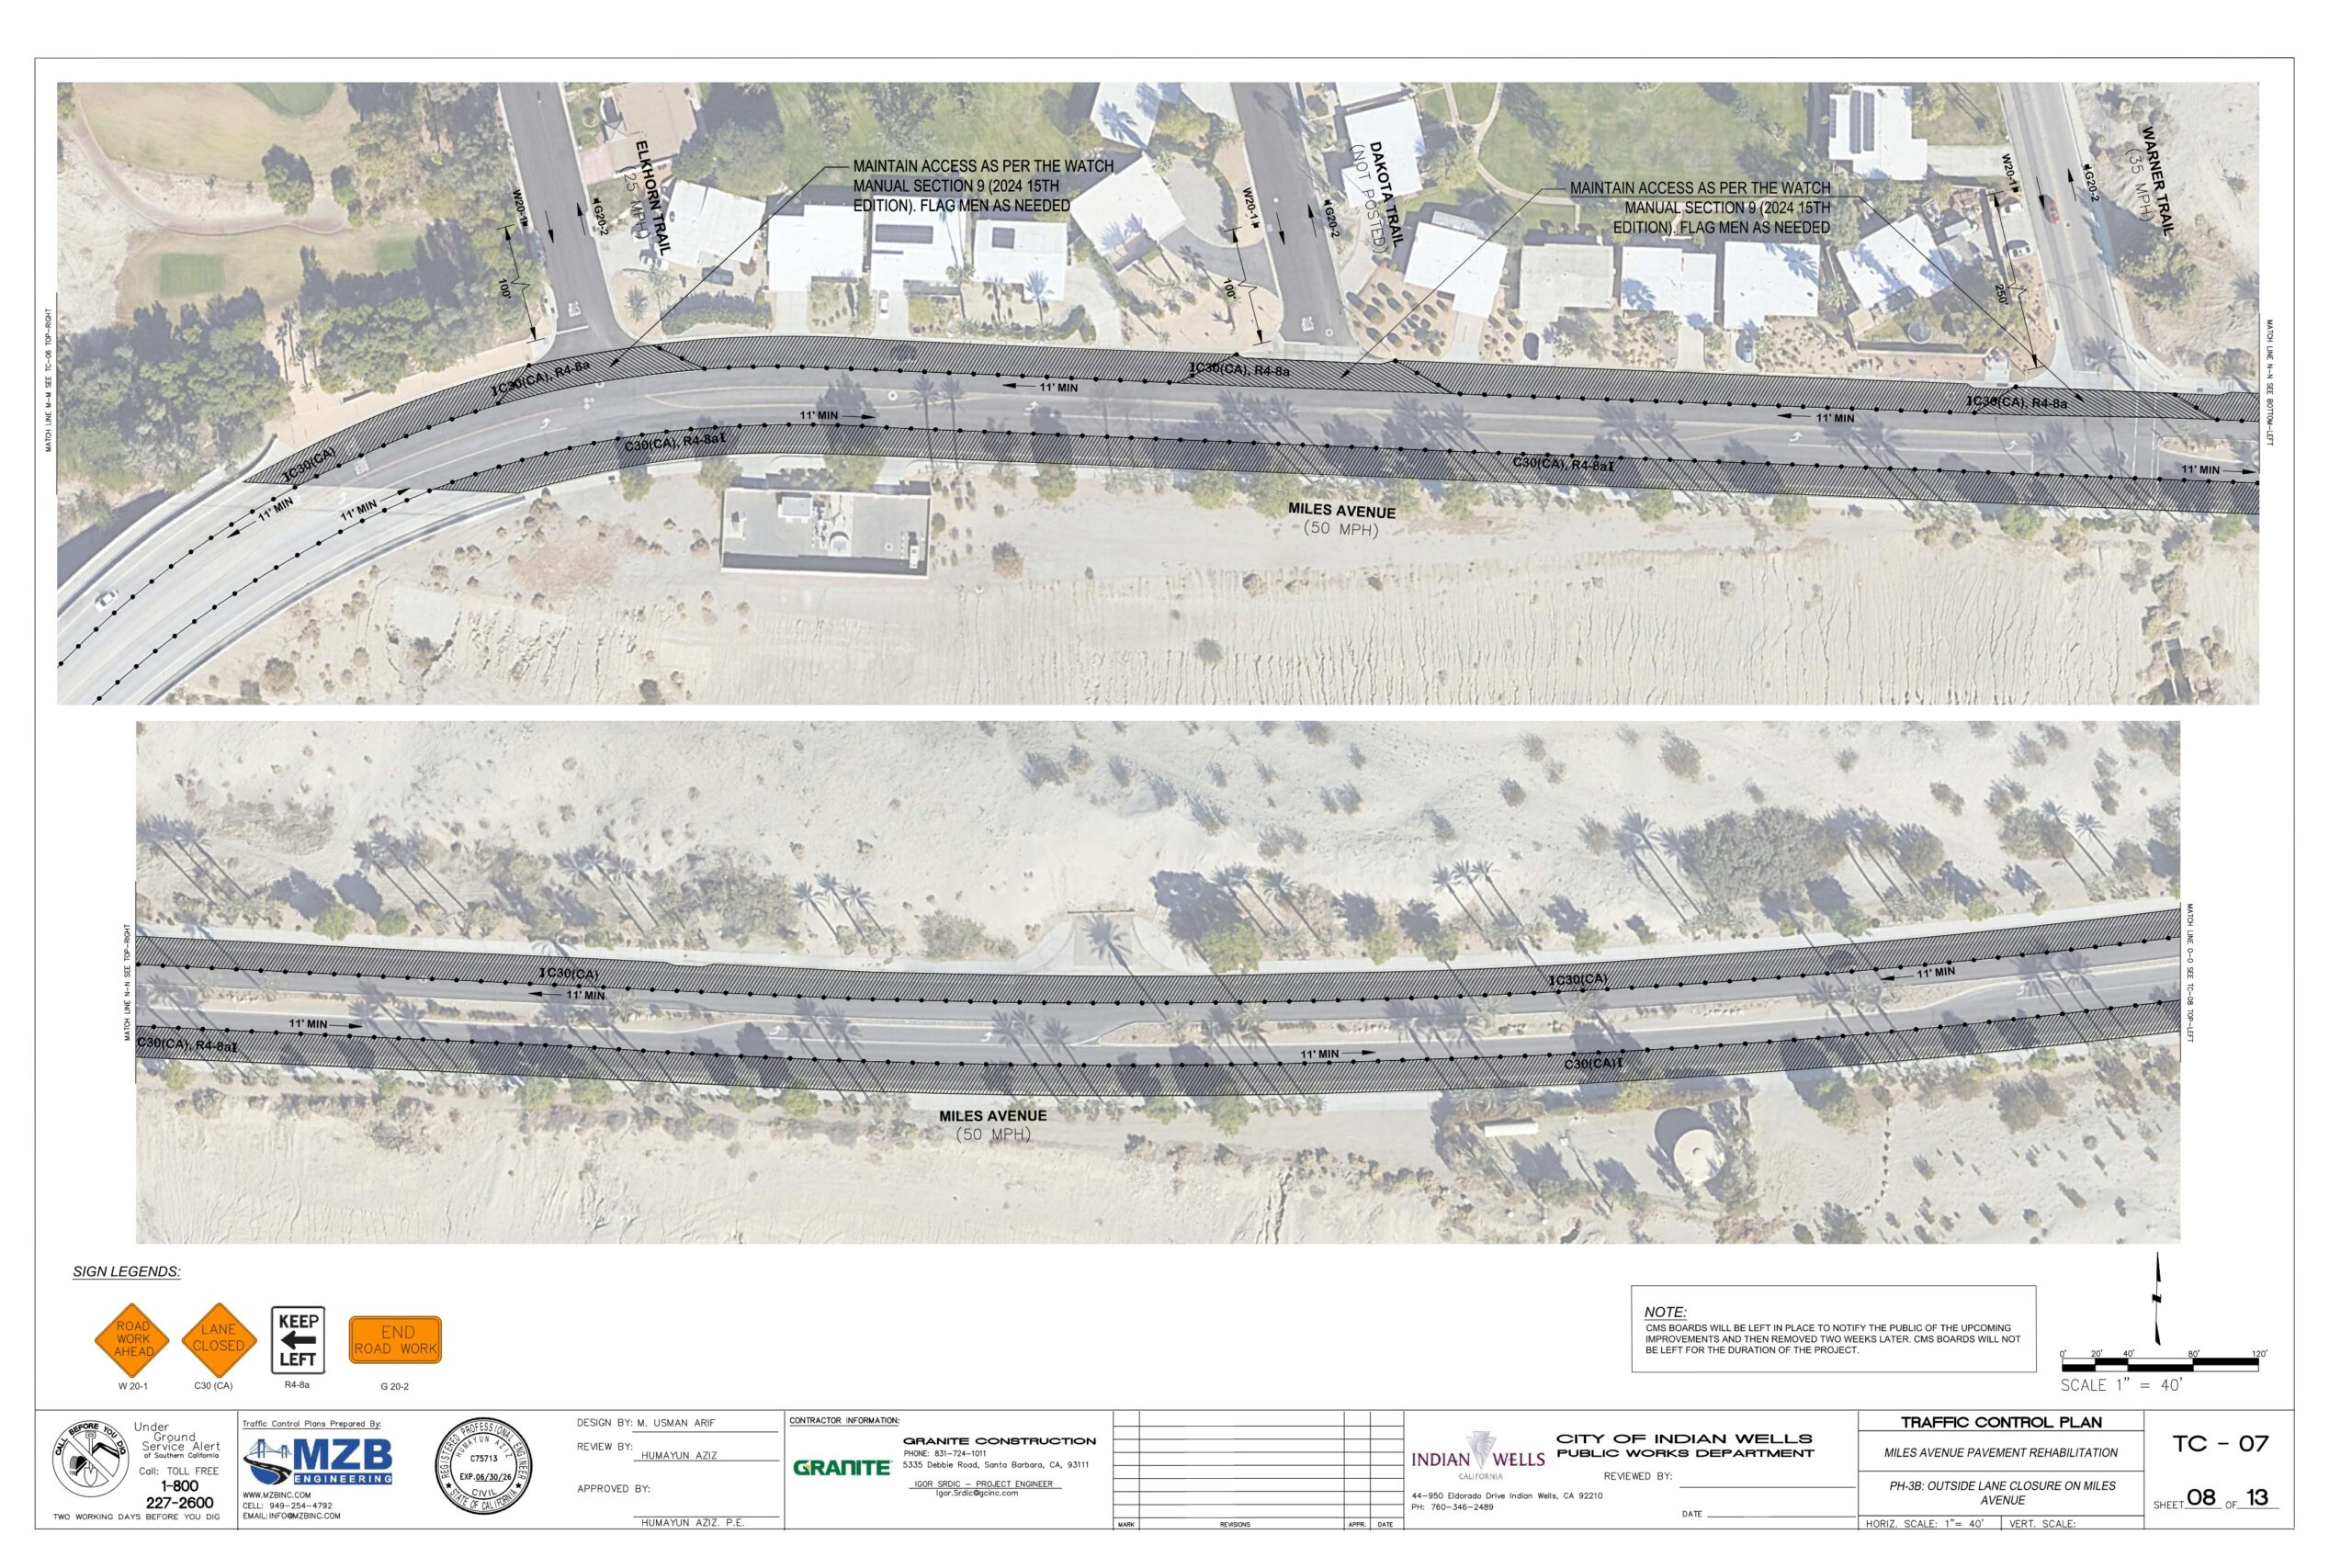Click the MZB Engineering logo
The height and width of the screenshot is (1568, 2352).
click(x=318, y=1461)
